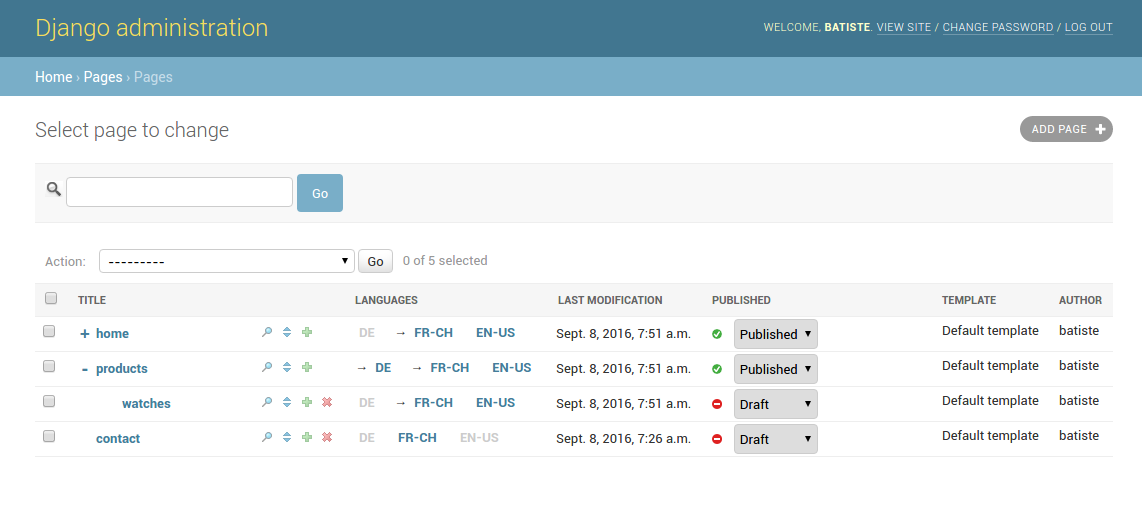The image size is (1142, 516).
Task: Click the magnifier icon in home row
Action: [267, 332]
